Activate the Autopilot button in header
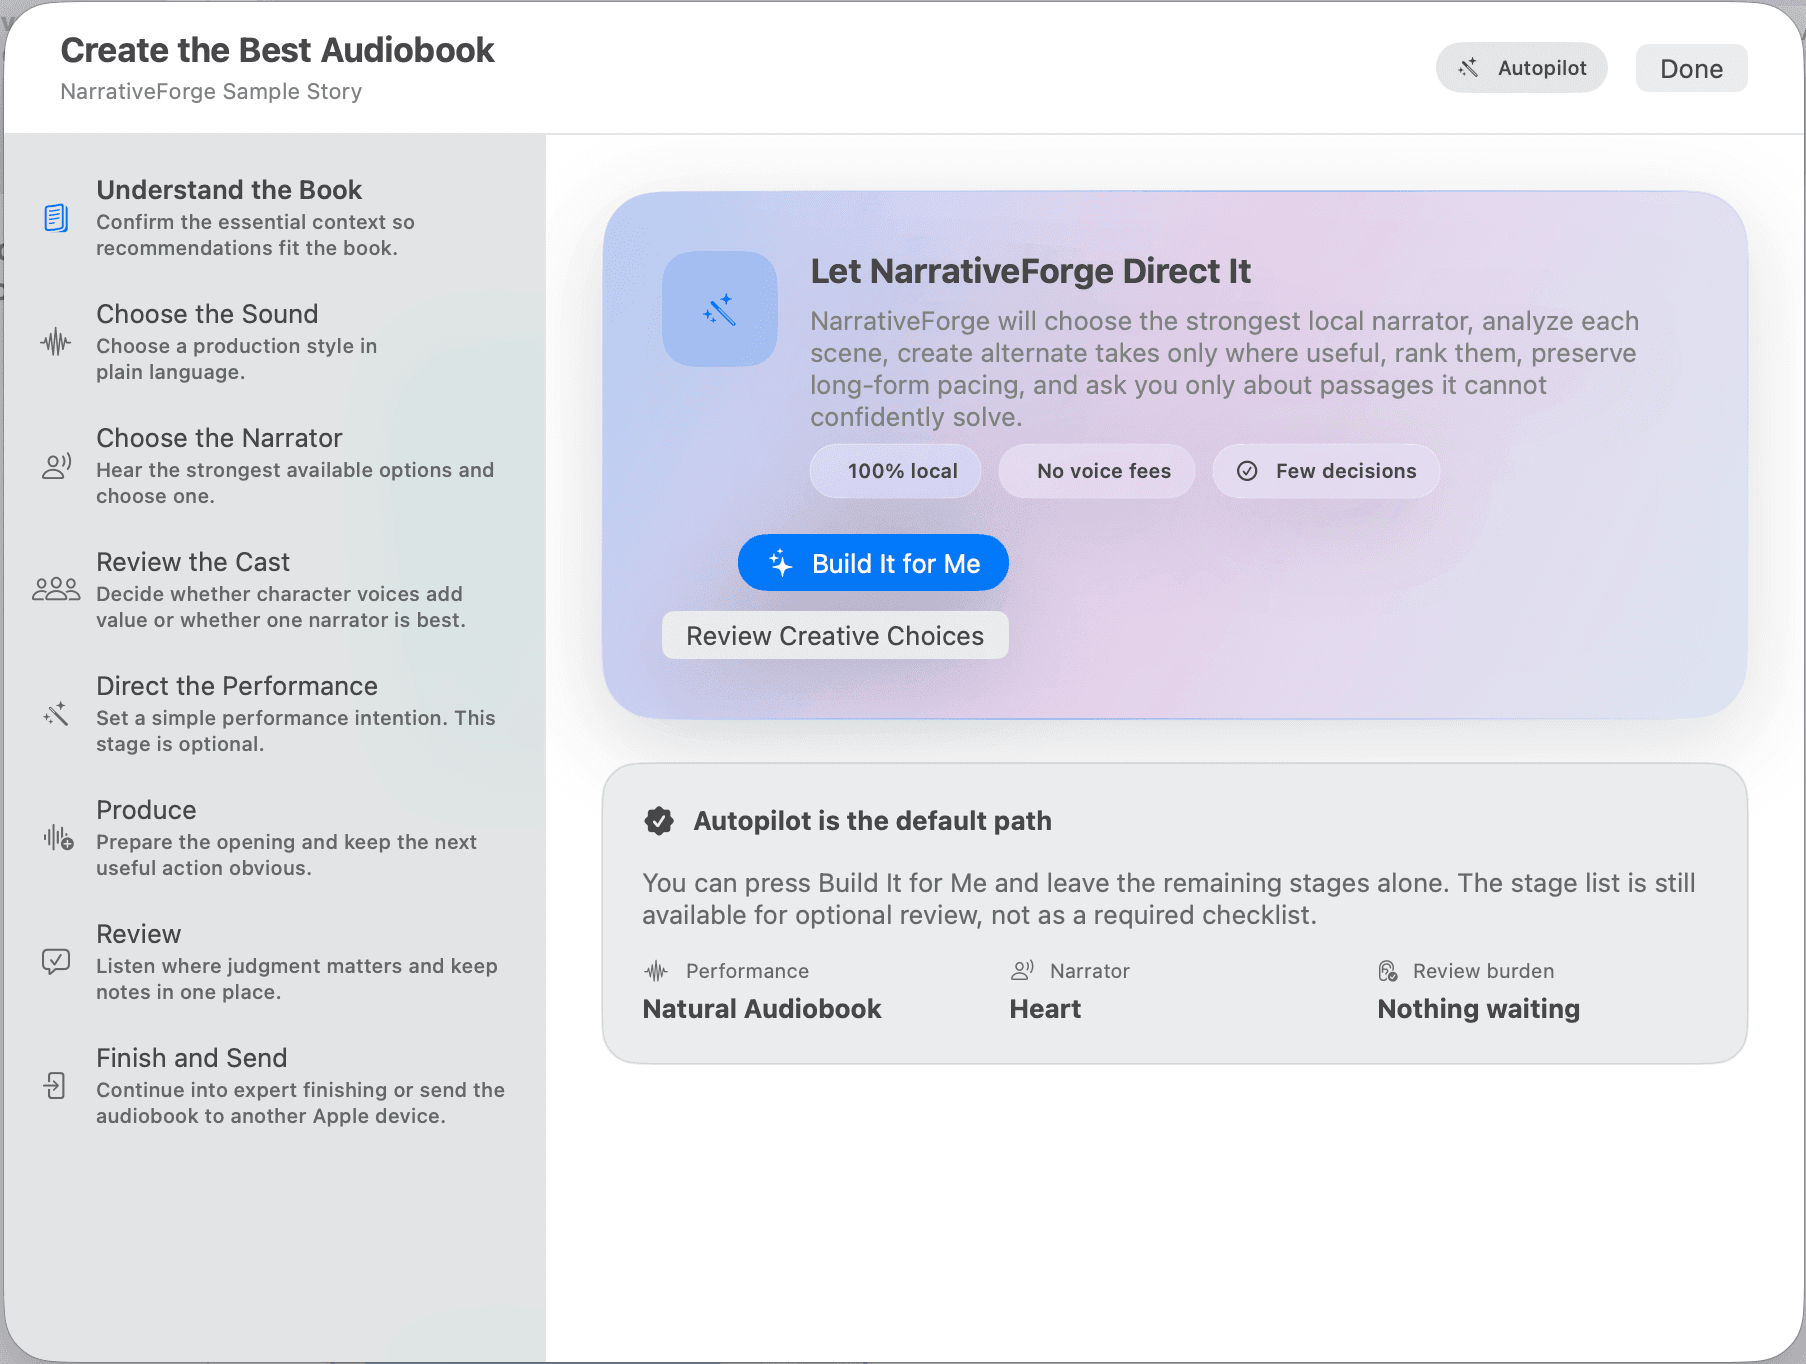Screen dimensions: 1806x1364 [1522, 67]
